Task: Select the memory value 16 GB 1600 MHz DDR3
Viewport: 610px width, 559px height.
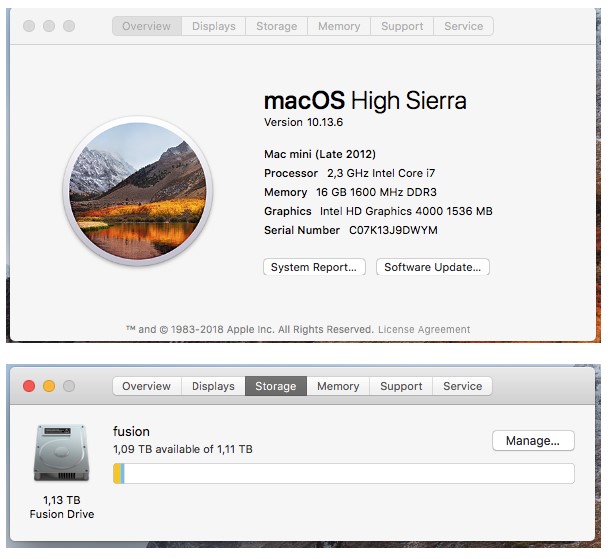Action: click(x=376, y=192)
